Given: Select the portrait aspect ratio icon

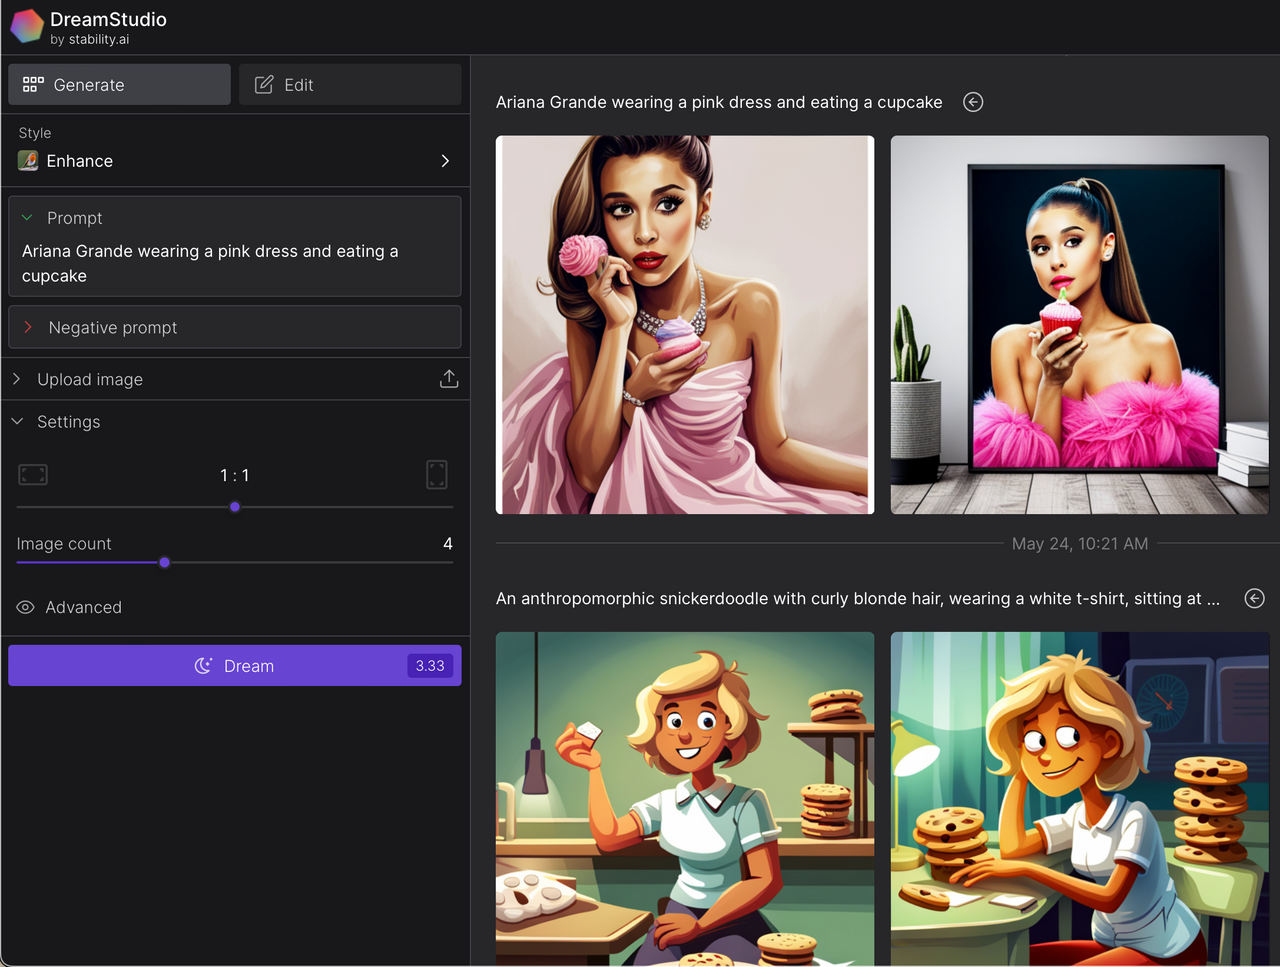Looking at the screenshot, I should 437,475.
